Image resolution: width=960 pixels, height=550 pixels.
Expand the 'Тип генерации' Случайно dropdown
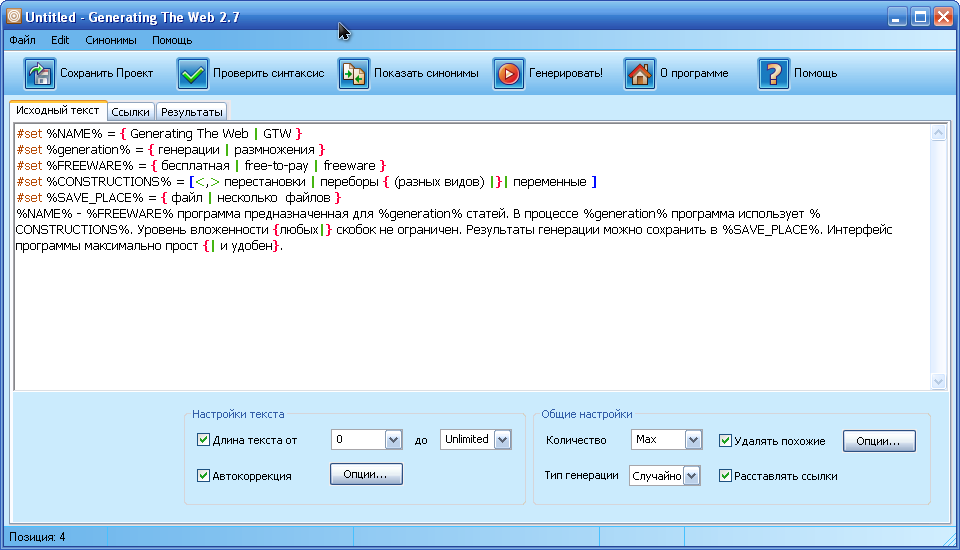pos(691,476)
